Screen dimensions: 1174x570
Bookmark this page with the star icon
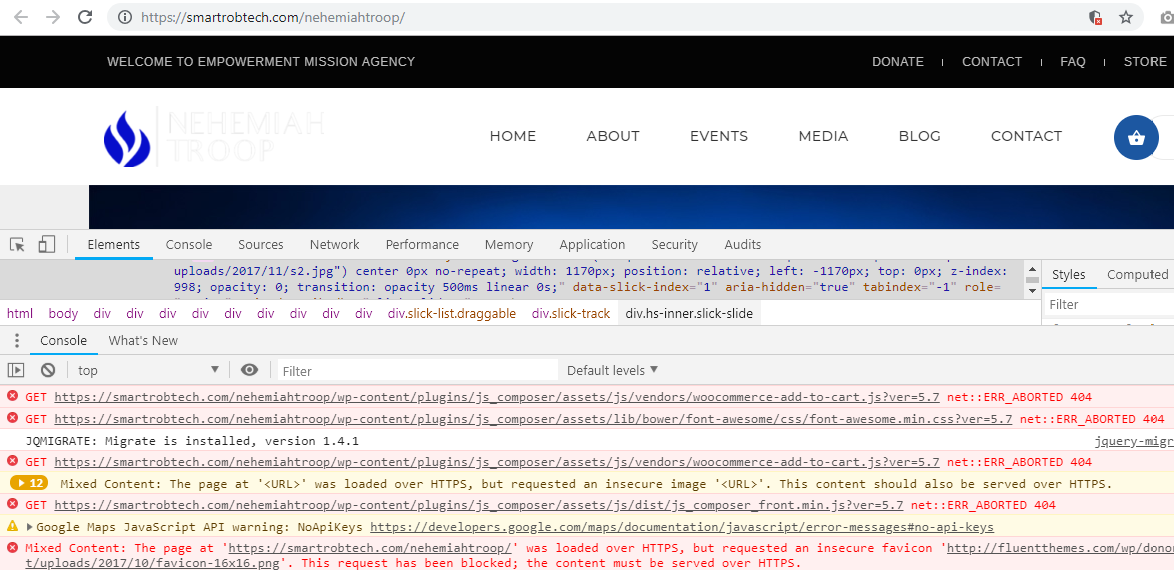pos(1126,17)
